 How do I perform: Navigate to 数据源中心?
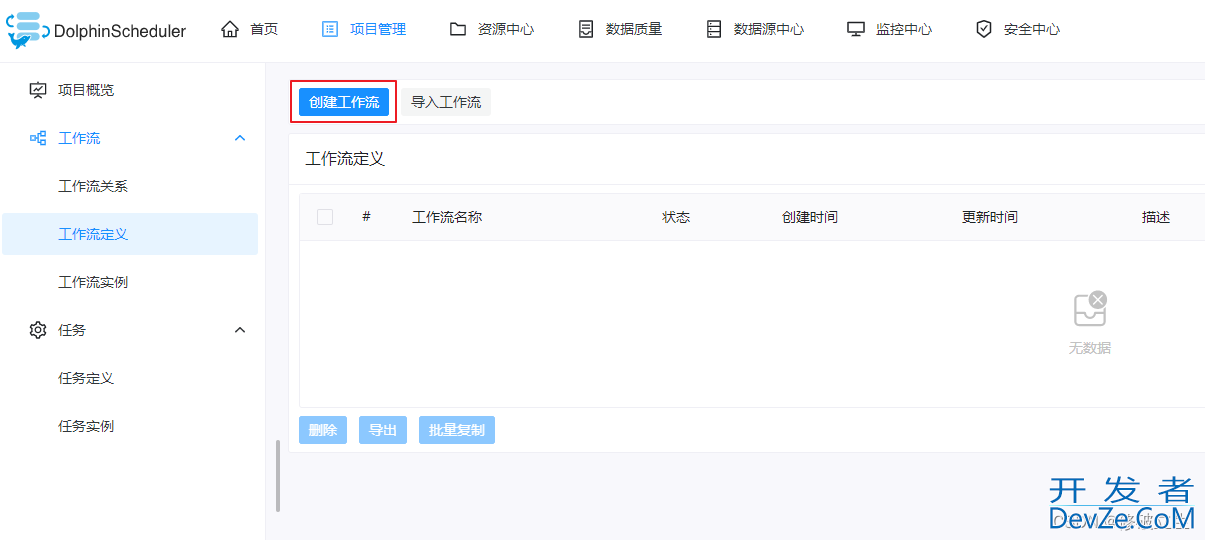point(769,29)
